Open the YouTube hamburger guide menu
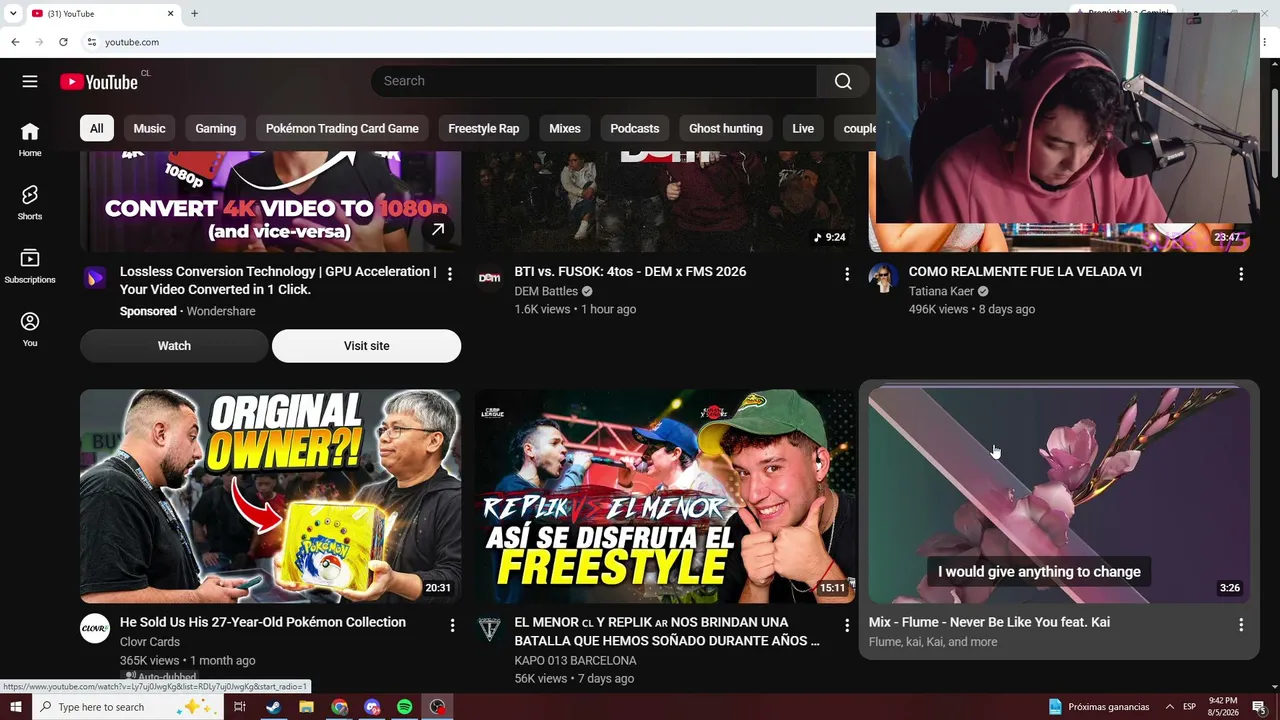This screenshot has width=1280, height=720. pos(30,81)
